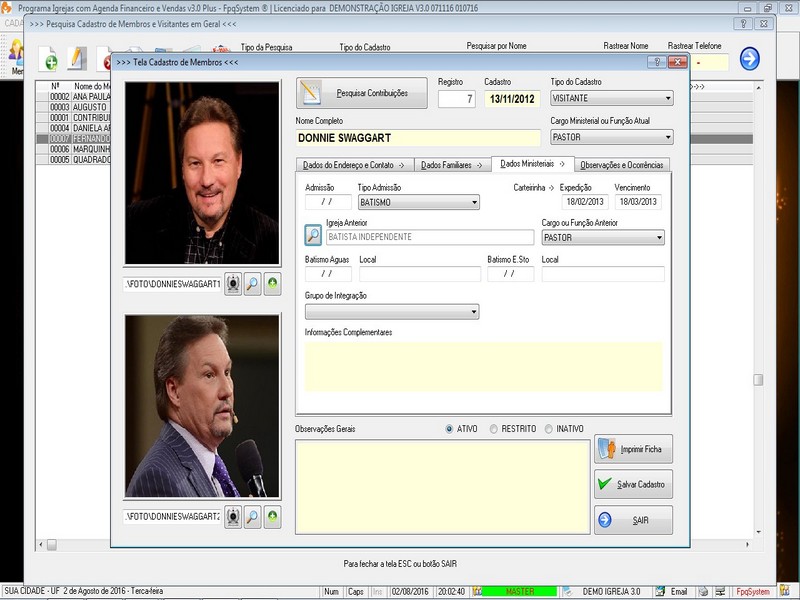
Task: Click the green add icon for first photo
Action: (x=272, y=284)
